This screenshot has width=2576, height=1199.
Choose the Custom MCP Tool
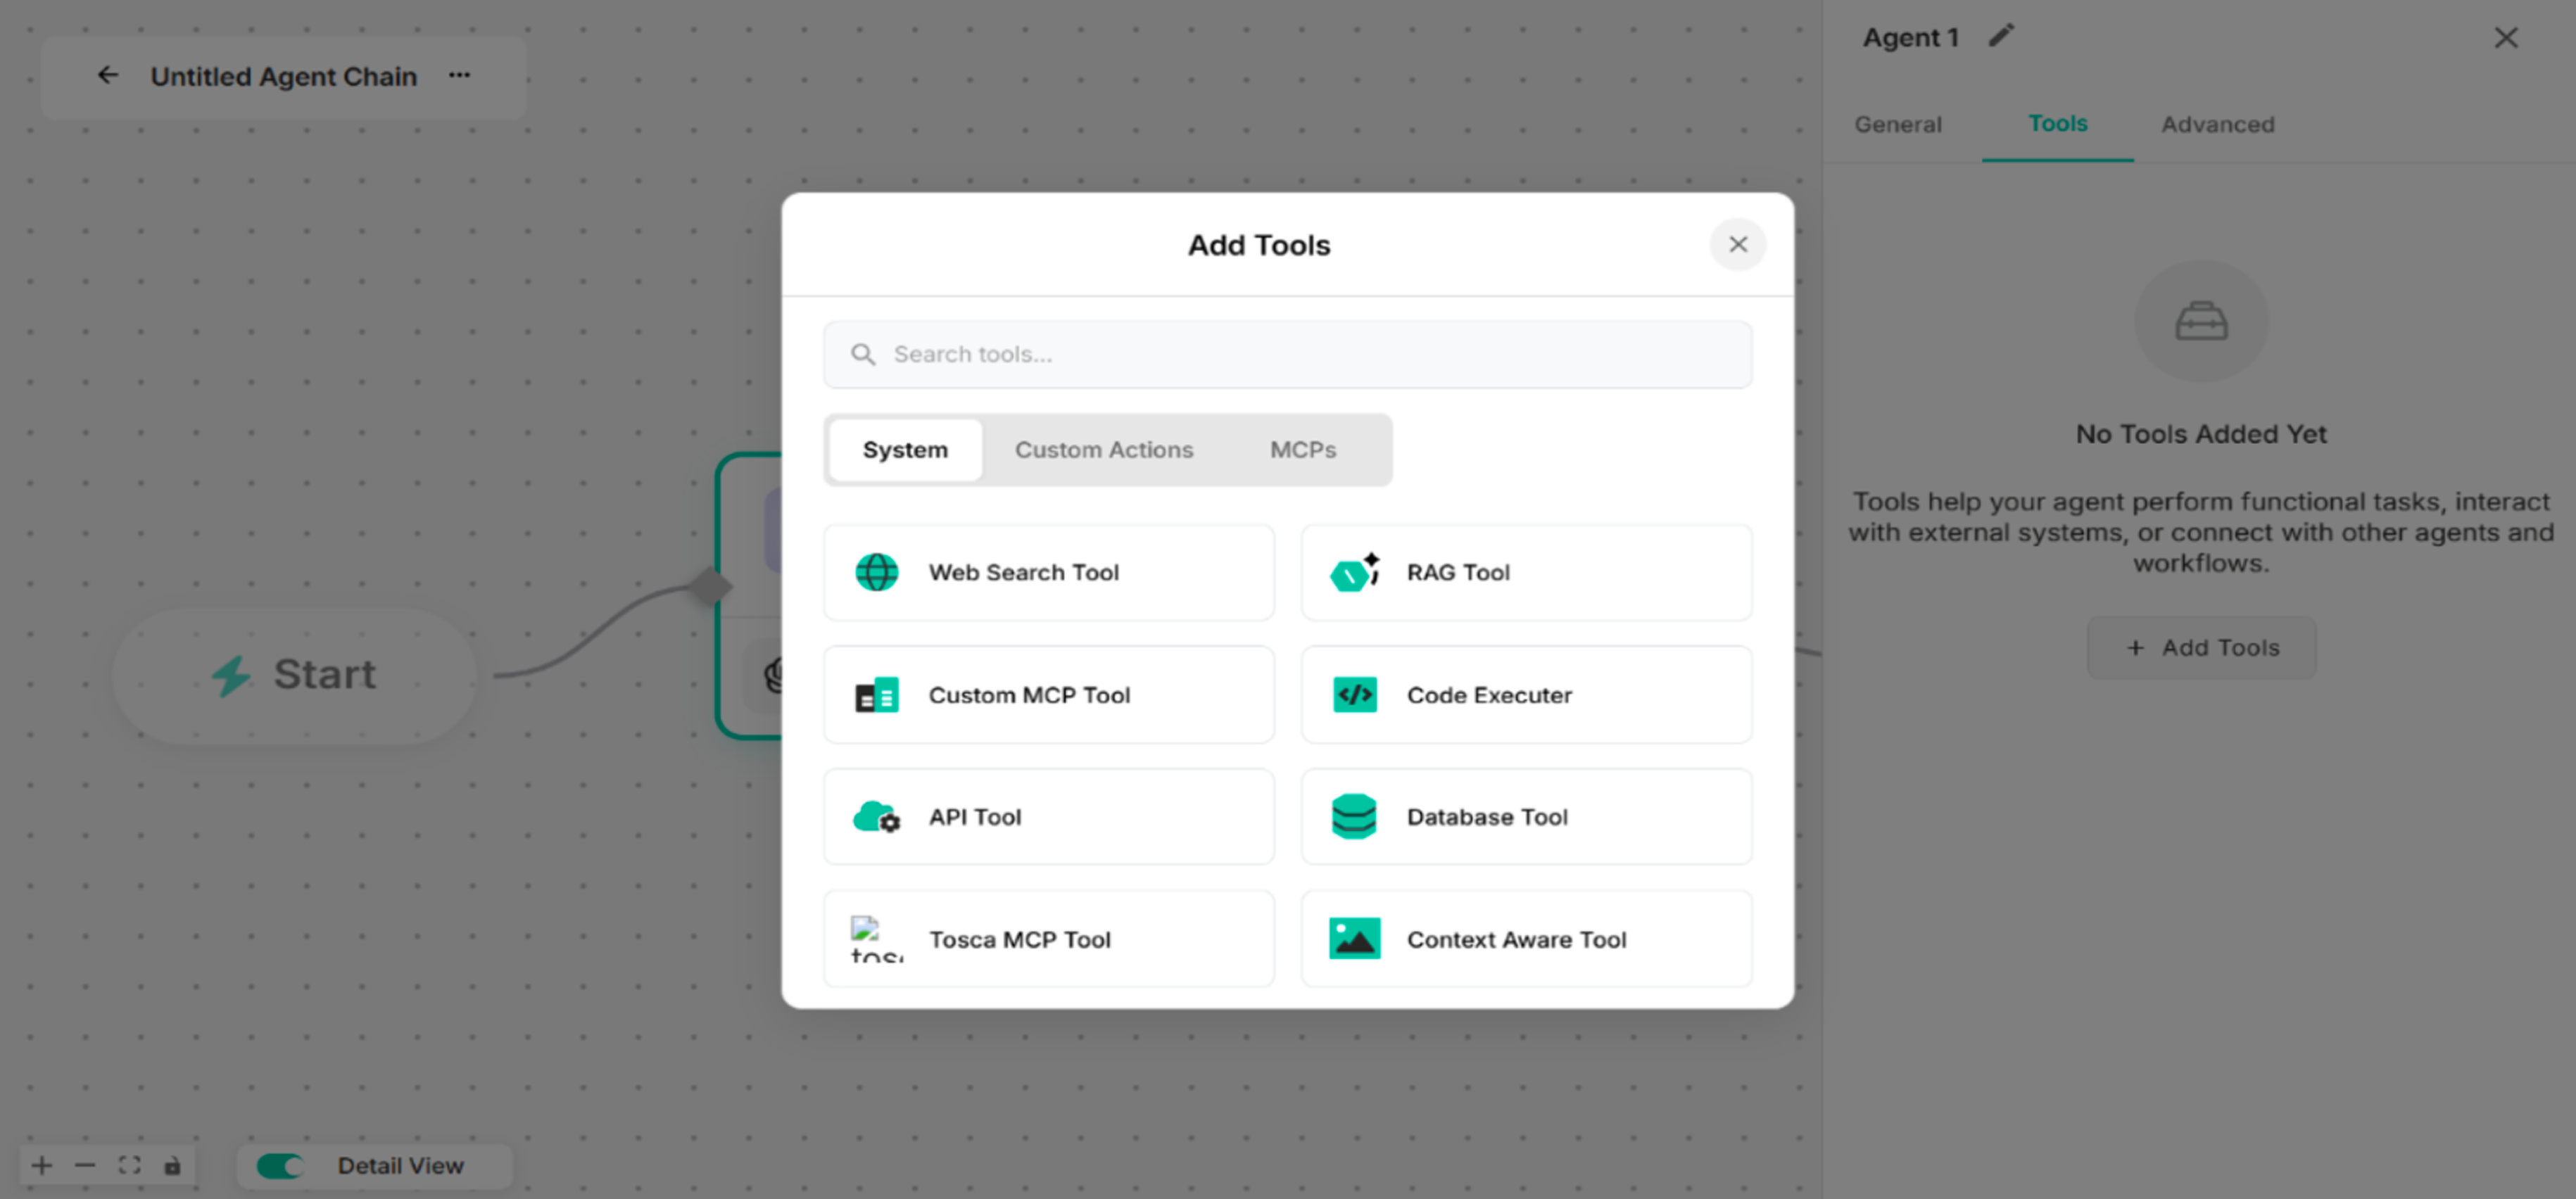coord(1047,694)
